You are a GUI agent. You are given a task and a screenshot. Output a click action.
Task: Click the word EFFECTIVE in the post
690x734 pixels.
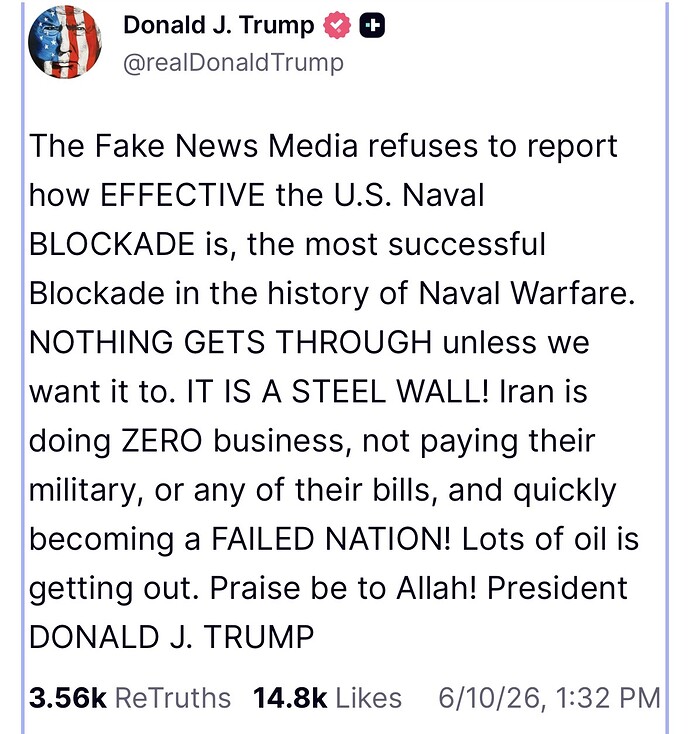(183, 195)
